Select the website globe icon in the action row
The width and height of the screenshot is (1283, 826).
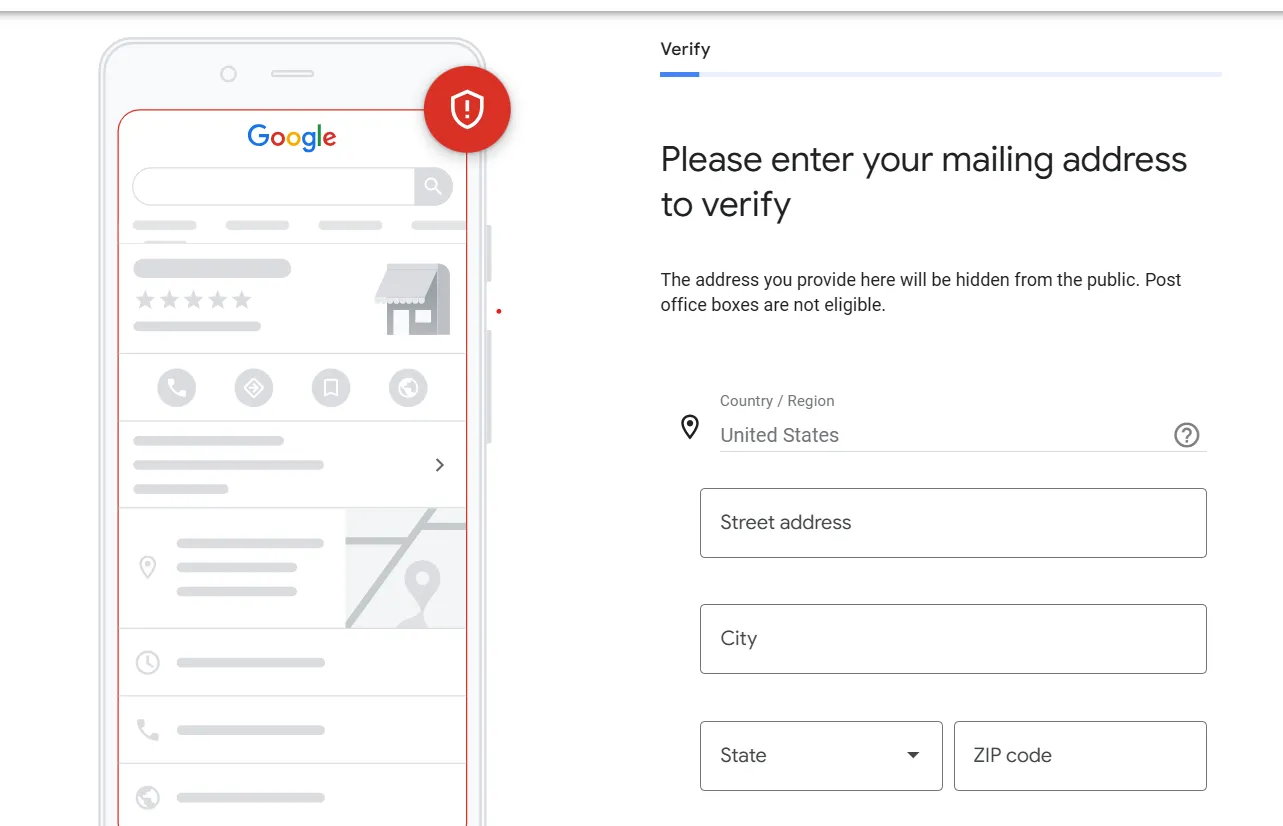tap(408, 388)
